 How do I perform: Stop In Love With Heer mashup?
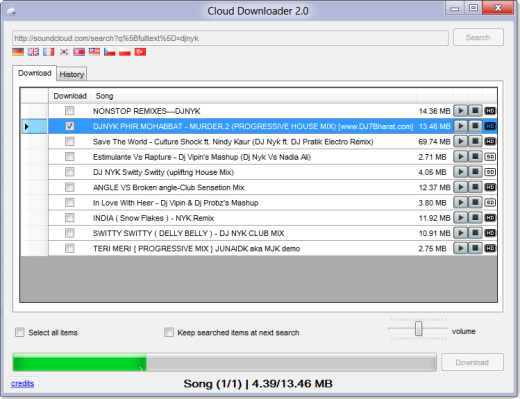pos(475,202)
